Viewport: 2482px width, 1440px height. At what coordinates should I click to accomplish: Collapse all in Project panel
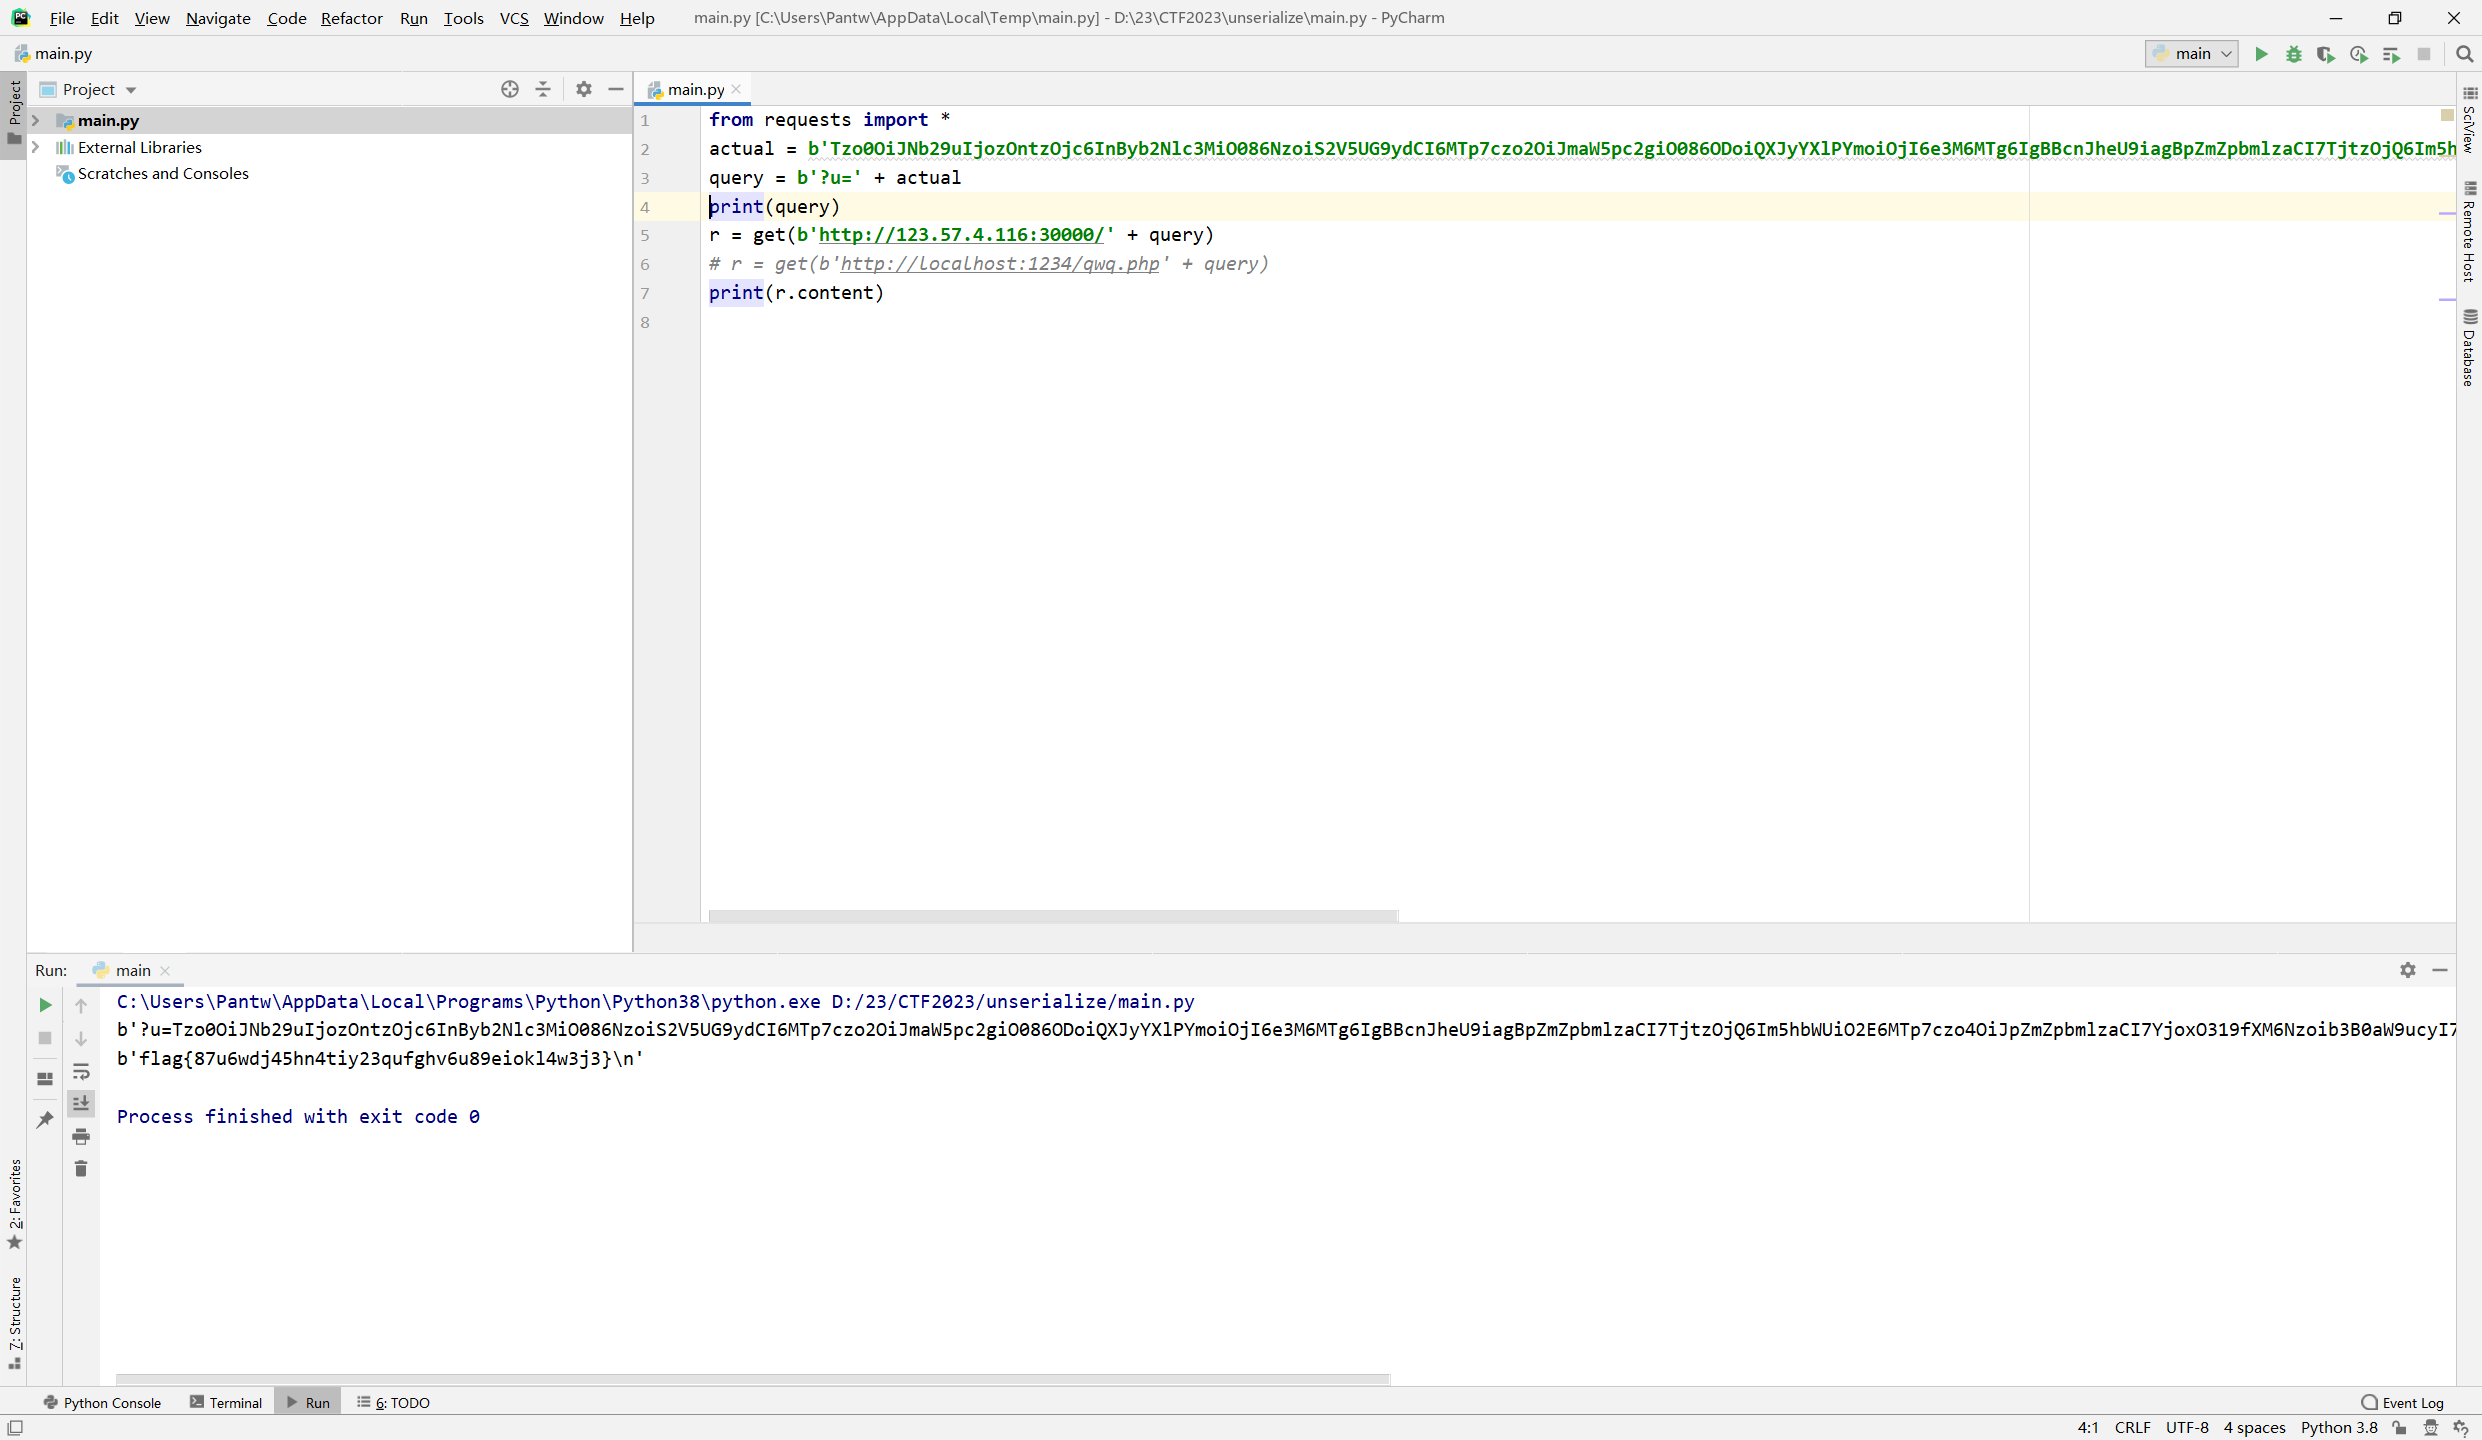click(x=543, y=89)
